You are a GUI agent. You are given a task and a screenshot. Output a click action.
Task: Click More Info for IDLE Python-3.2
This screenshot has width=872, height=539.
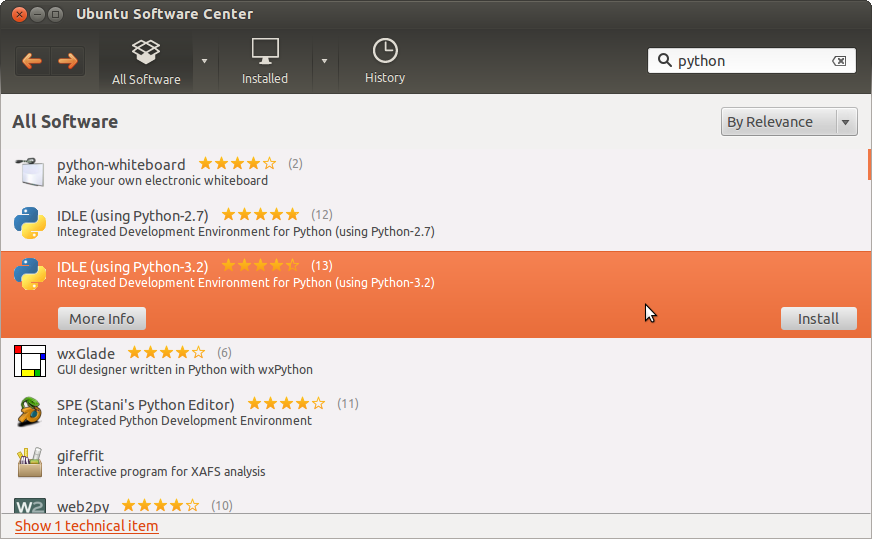(102, 319)
